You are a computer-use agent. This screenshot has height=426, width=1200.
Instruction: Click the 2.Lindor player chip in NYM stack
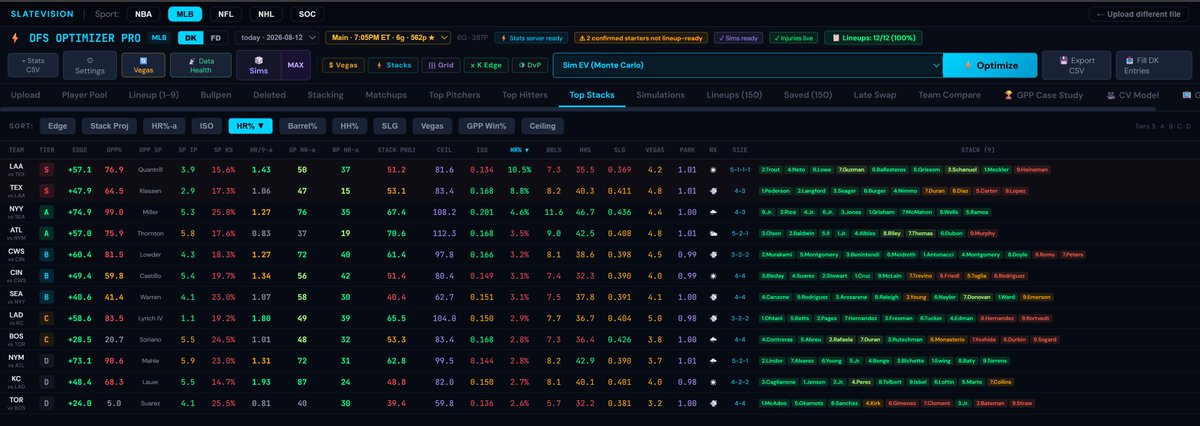point(774,359)
